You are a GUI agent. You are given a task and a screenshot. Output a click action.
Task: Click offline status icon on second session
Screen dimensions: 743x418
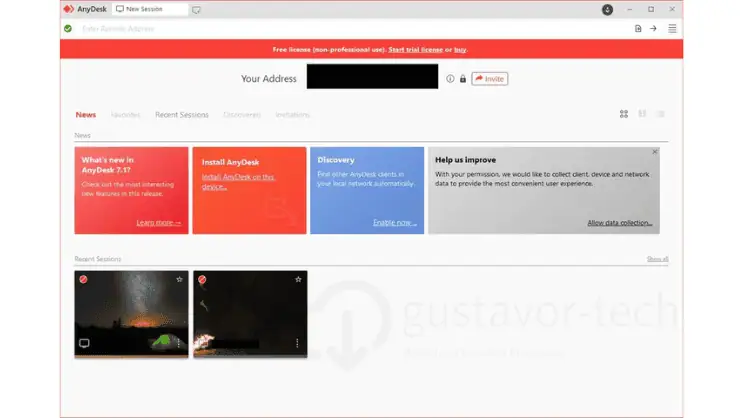coord(202,279)
